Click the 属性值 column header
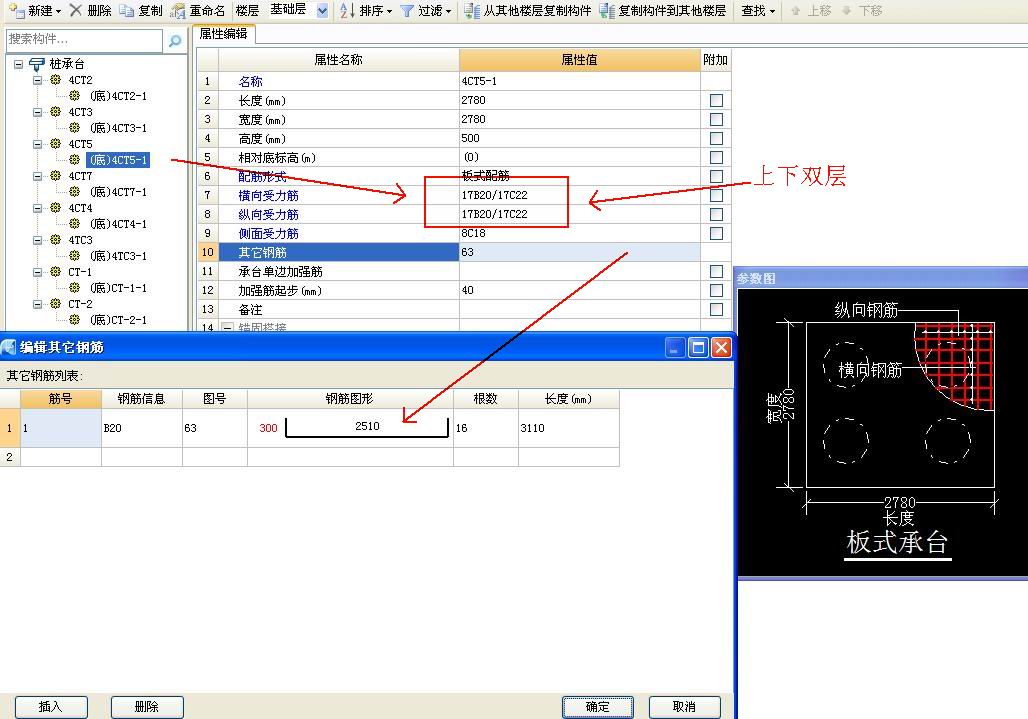 tap(580, 60)
